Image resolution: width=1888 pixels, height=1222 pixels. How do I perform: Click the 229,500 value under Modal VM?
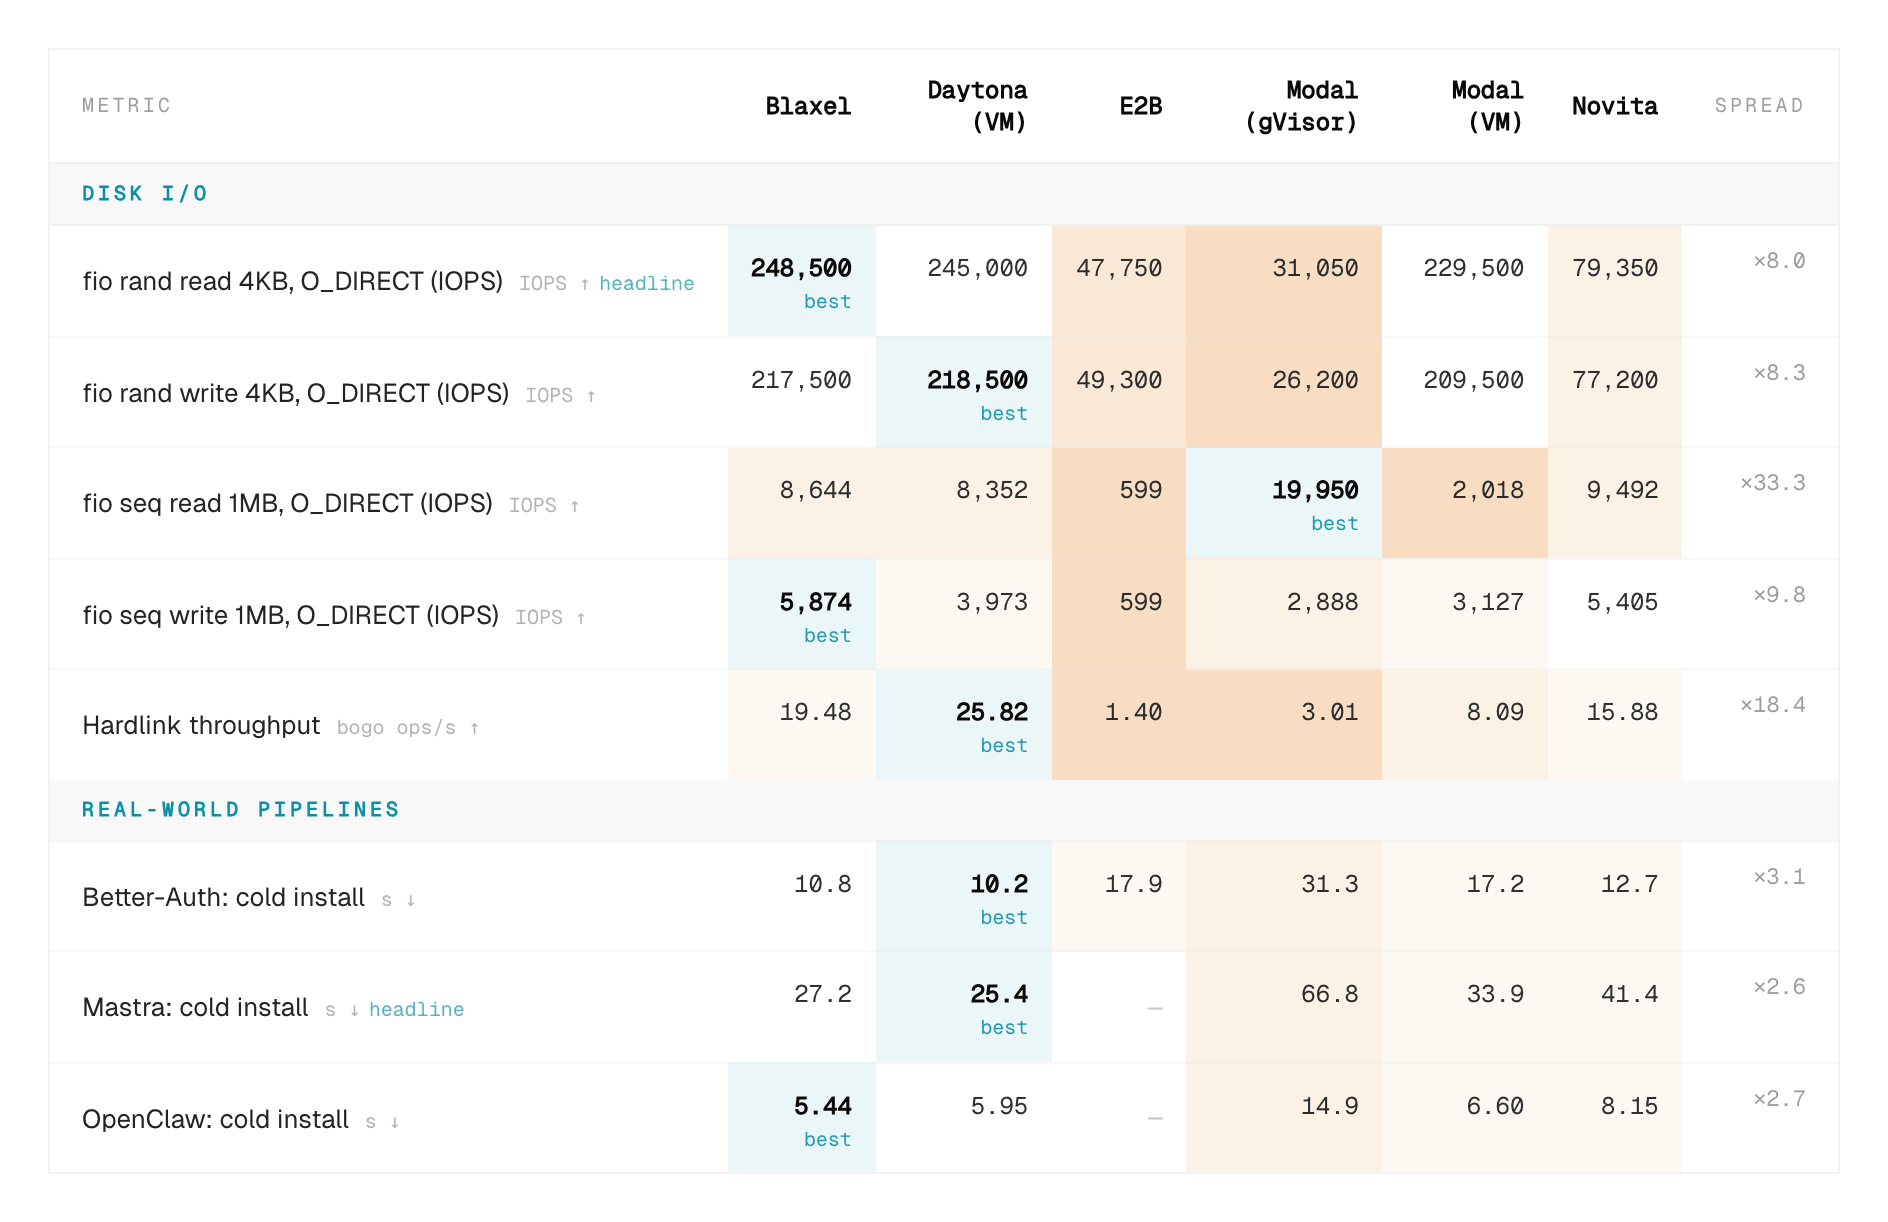[x=1473, y=269]
